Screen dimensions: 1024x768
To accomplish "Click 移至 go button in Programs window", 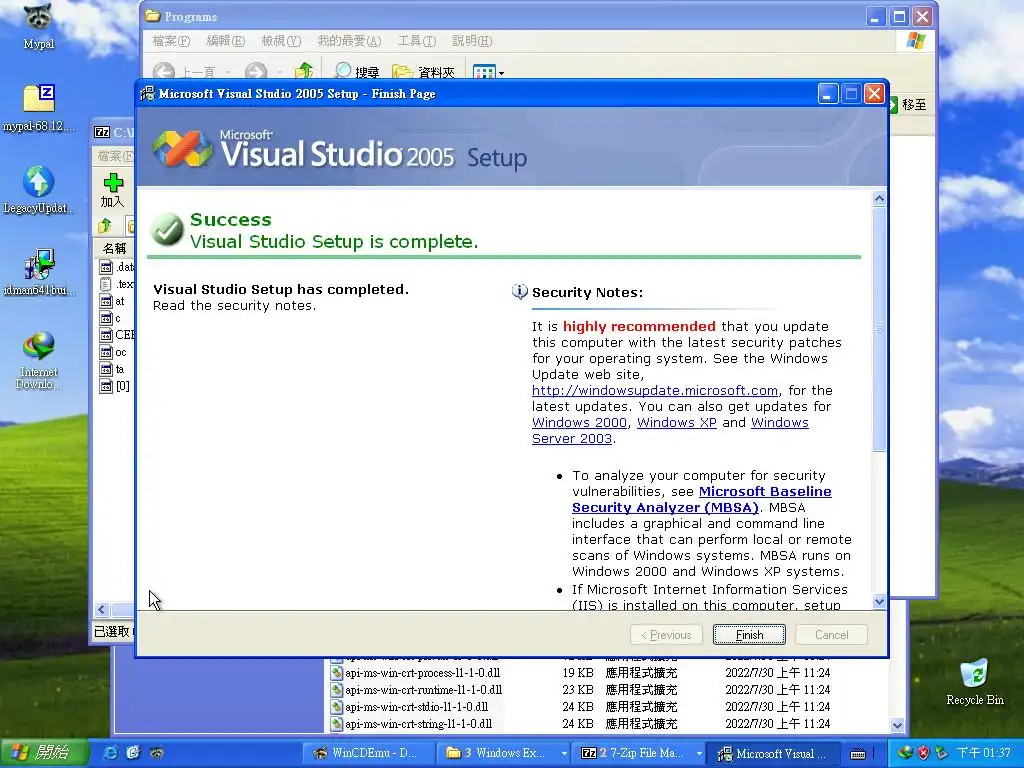I will click(907, 104).
